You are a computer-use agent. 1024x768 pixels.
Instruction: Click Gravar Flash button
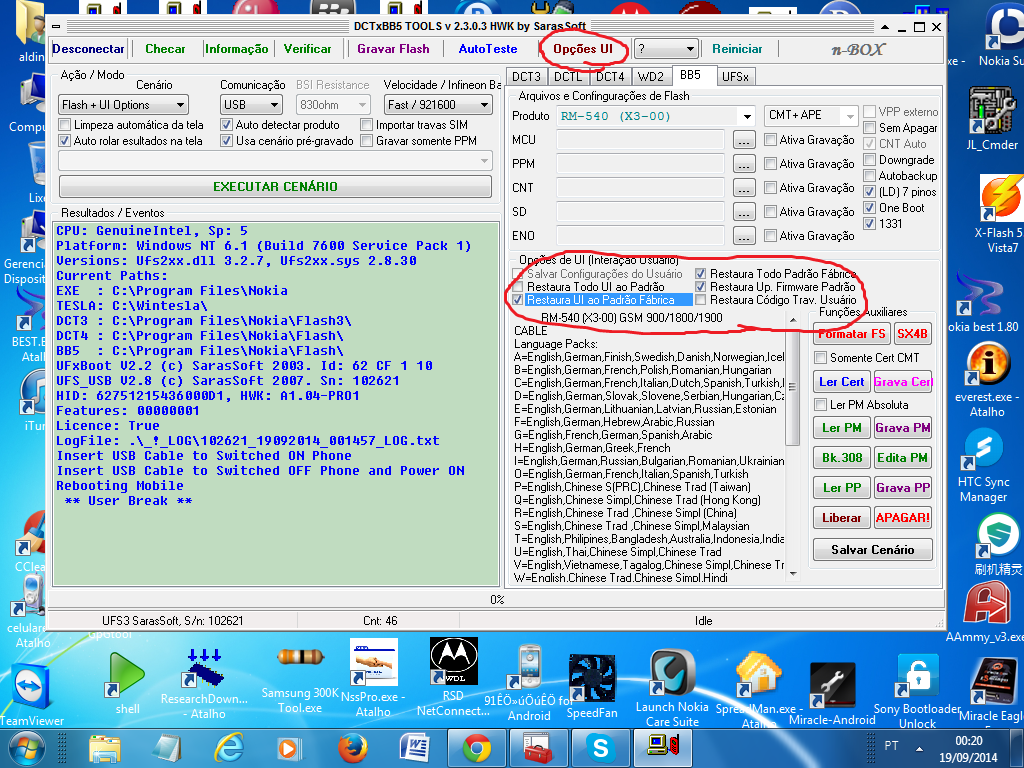click(x=393, y=49)
